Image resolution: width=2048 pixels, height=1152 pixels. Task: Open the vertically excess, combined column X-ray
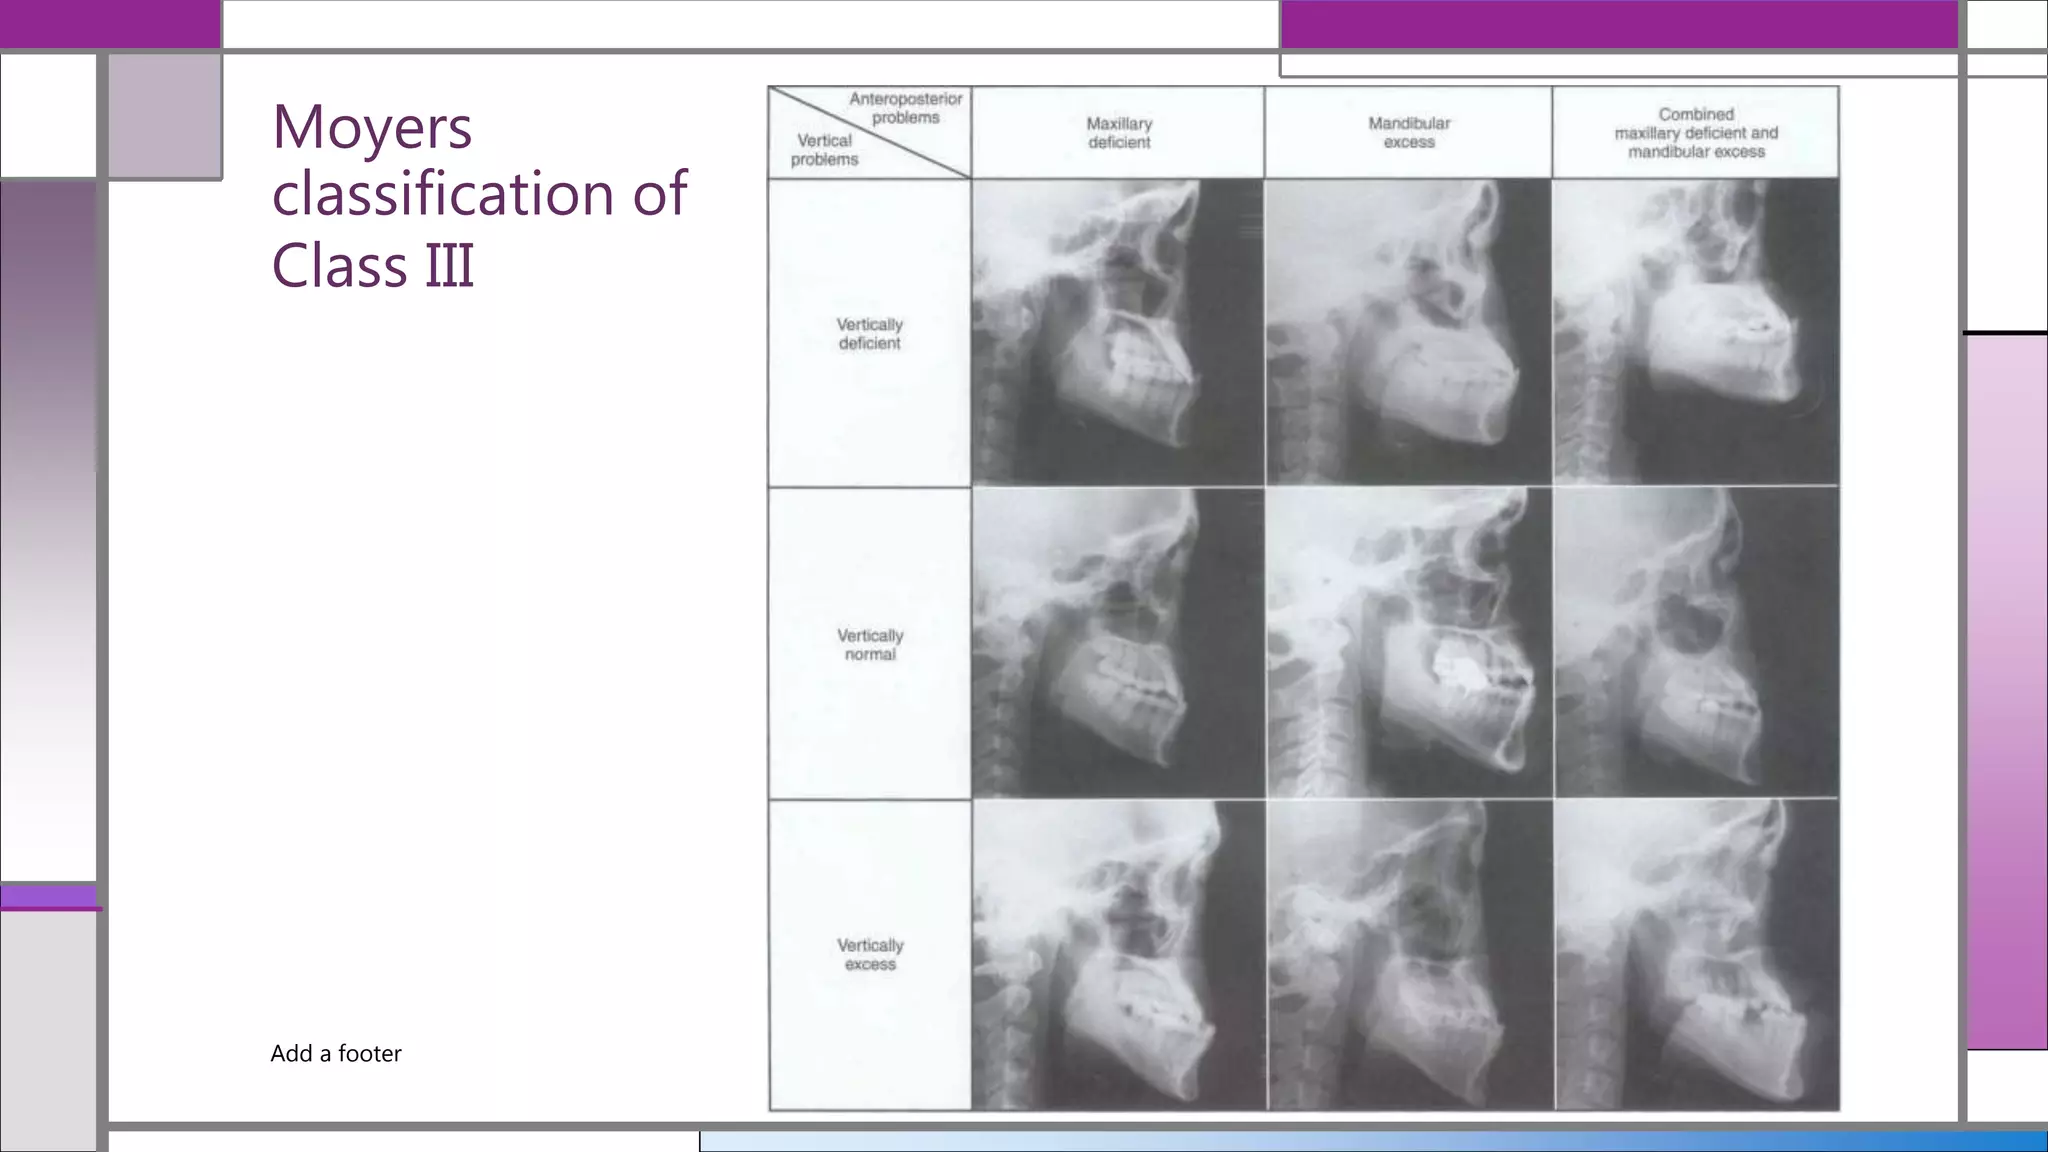pos(1696,955)
